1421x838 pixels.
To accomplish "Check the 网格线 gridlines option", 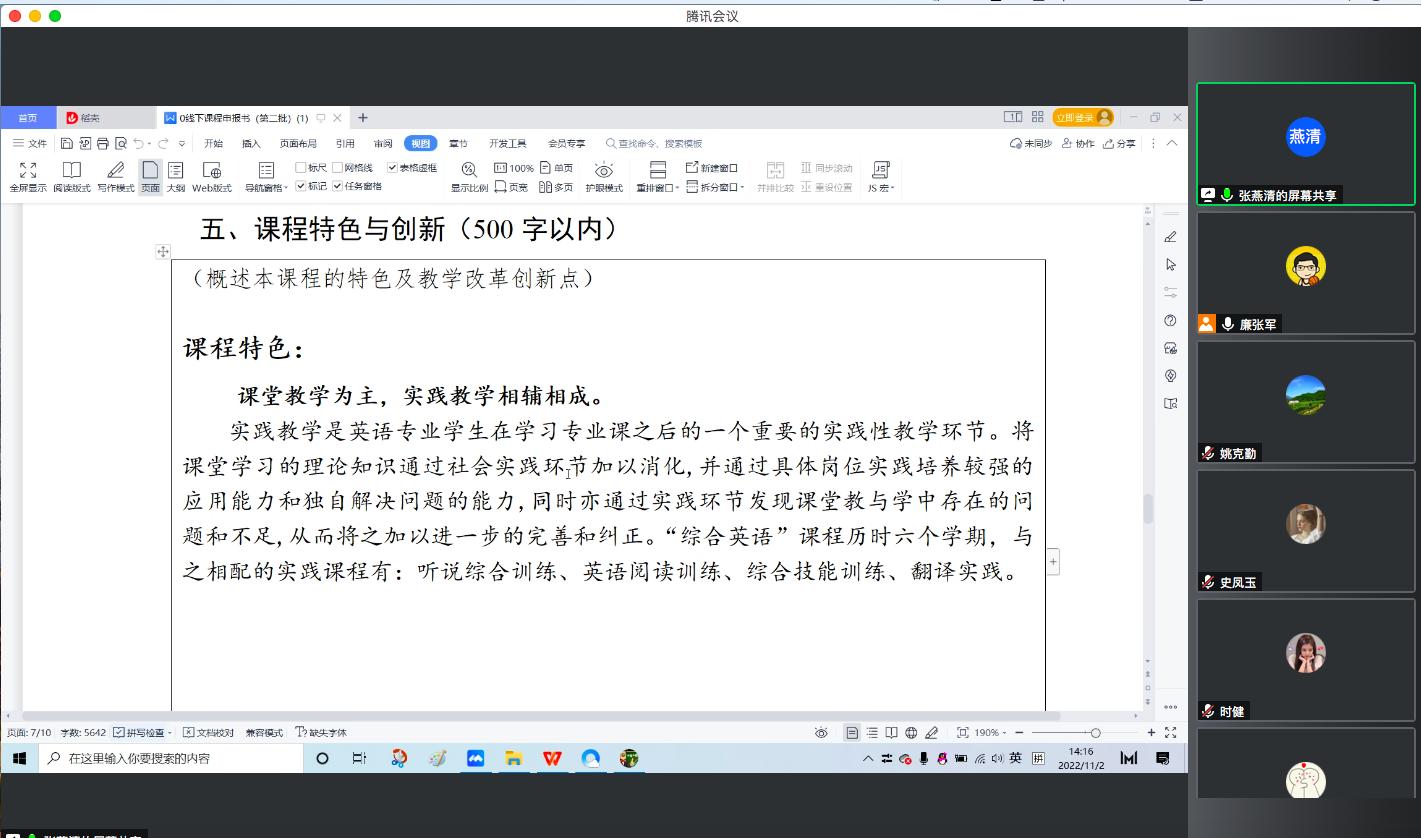I will pos(338,168).
